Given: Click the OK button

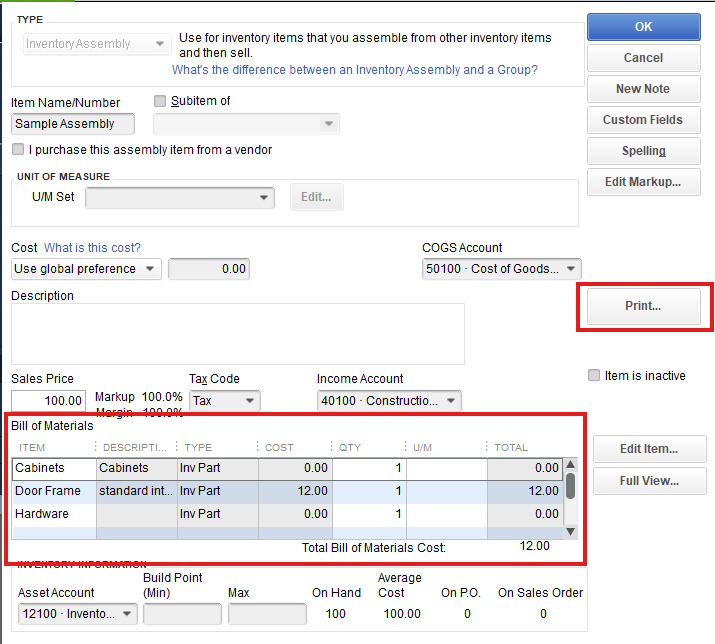Looking at the screenshot, I should pyautogui.click(x=643, y=26).
